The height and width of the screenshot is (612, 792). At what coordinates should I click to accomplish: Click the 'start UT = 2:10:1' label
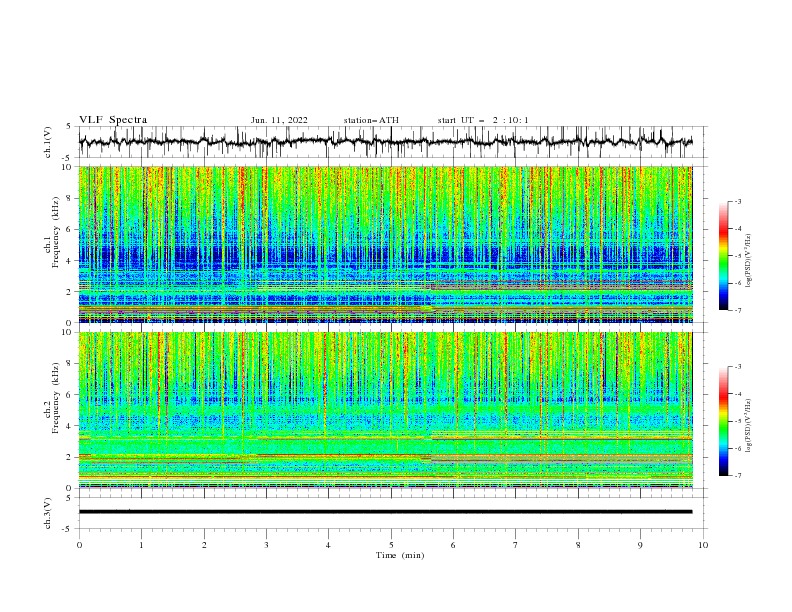(483, 120)
